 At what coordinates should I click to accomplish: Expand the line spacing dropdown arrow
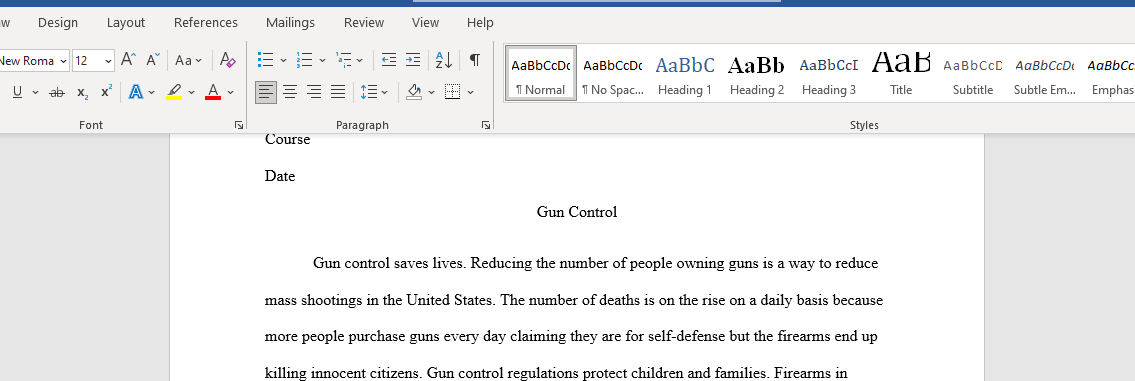pyautogui.click(x=384, y=92)
